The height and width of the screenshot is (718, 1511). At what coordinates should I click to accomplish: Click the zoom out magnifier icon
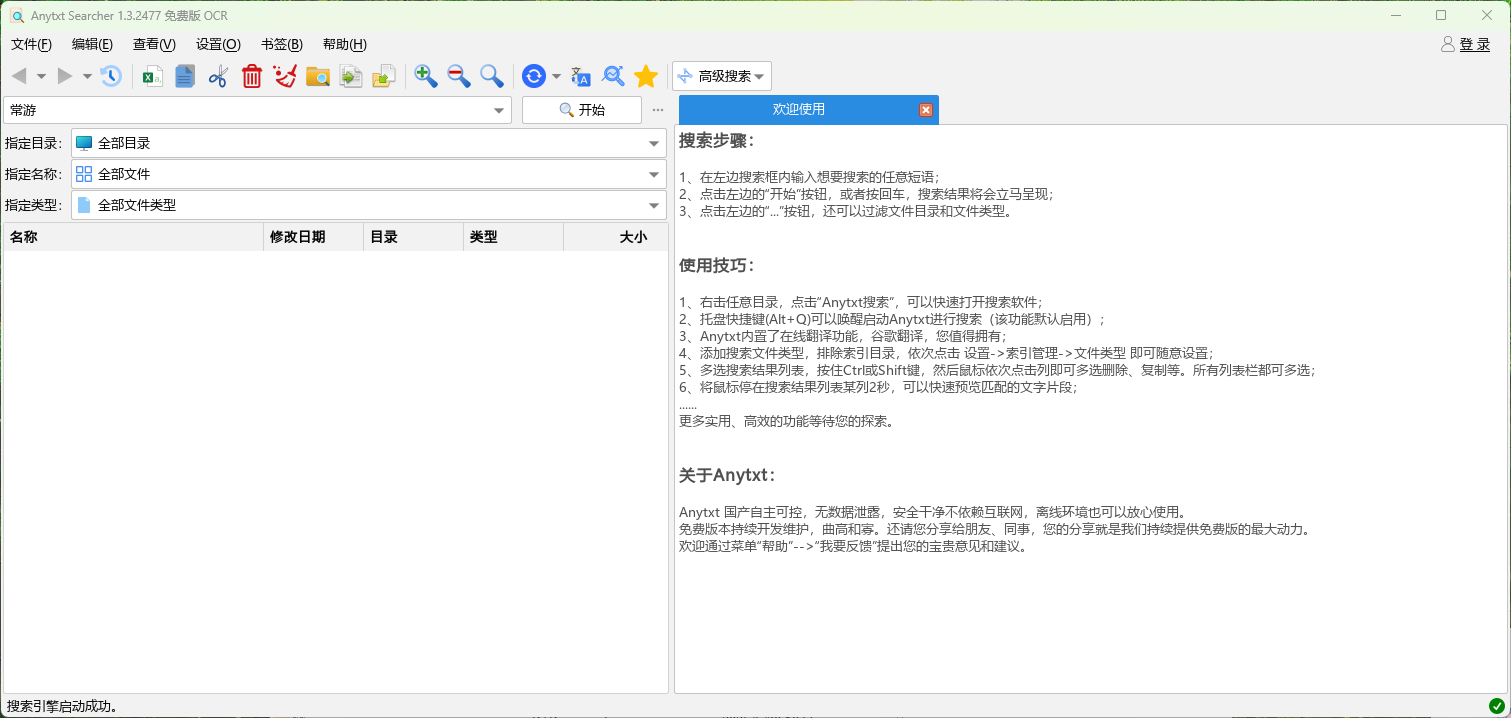459,76
